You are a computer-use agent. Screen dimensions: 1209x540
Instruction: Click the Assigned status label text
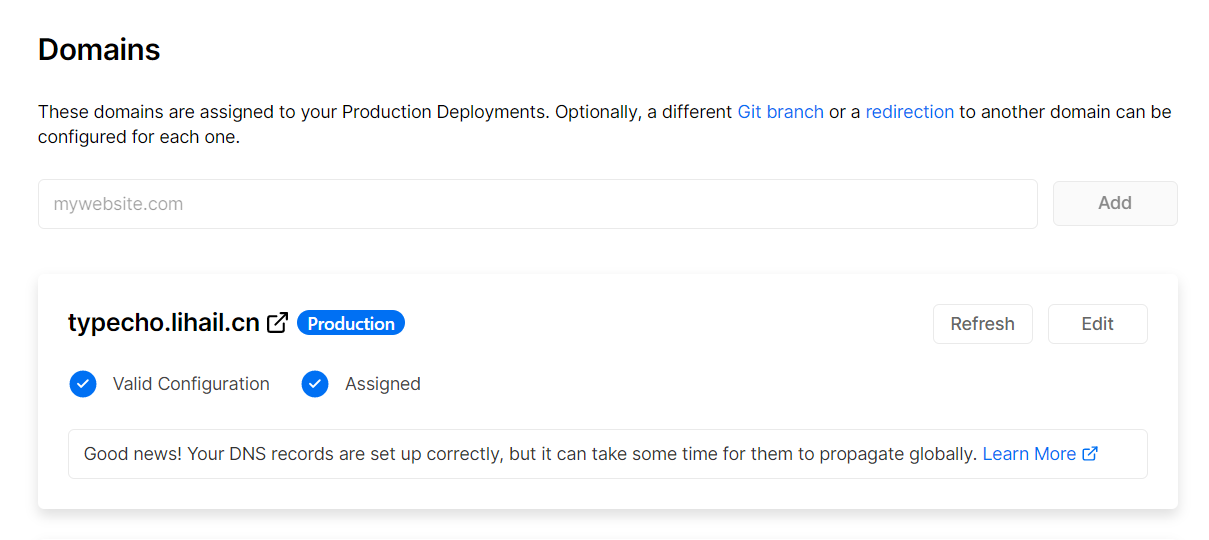point(382,384)
